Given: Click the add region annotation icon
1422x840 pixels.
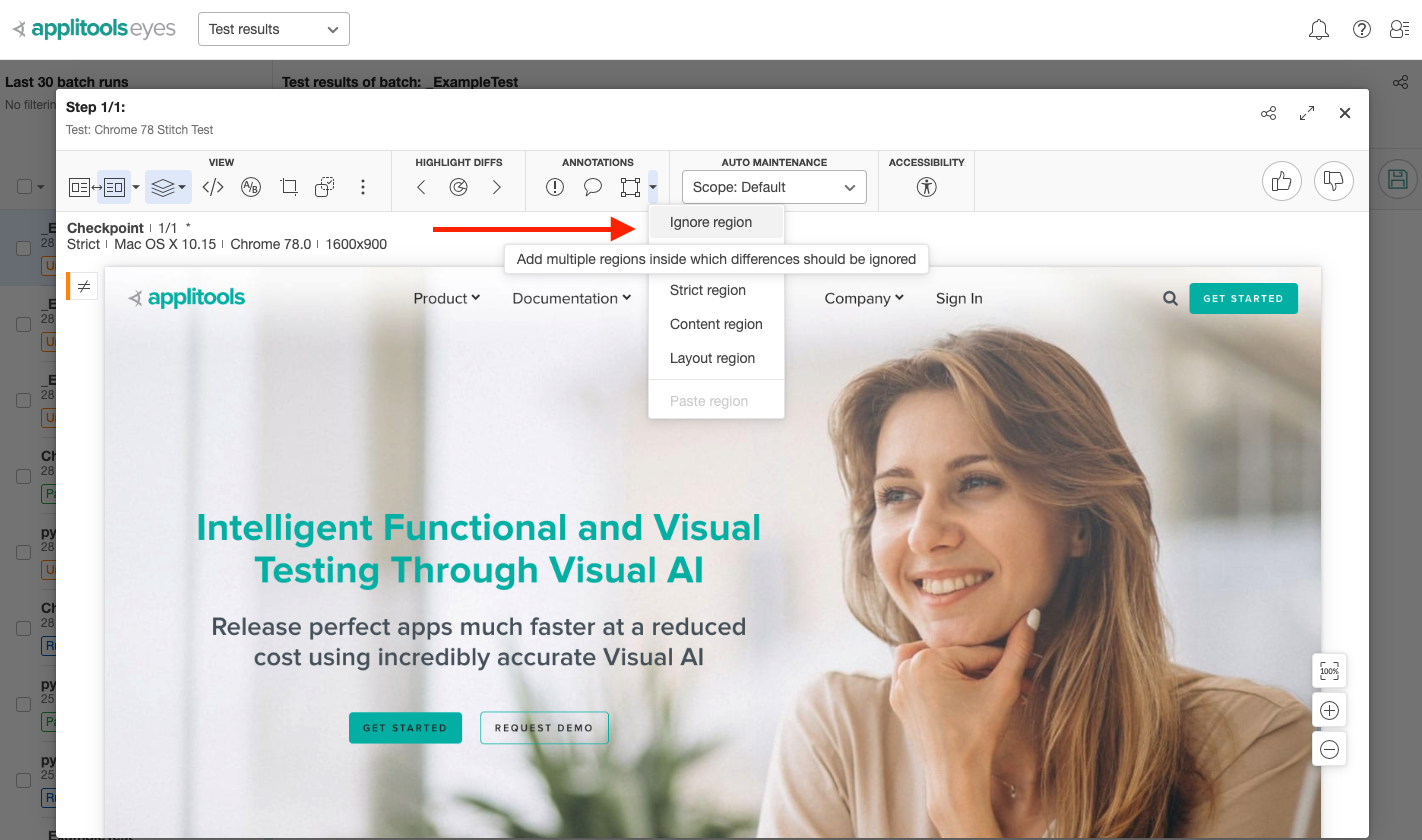Looking at the screenshot, I should point(630,187).
